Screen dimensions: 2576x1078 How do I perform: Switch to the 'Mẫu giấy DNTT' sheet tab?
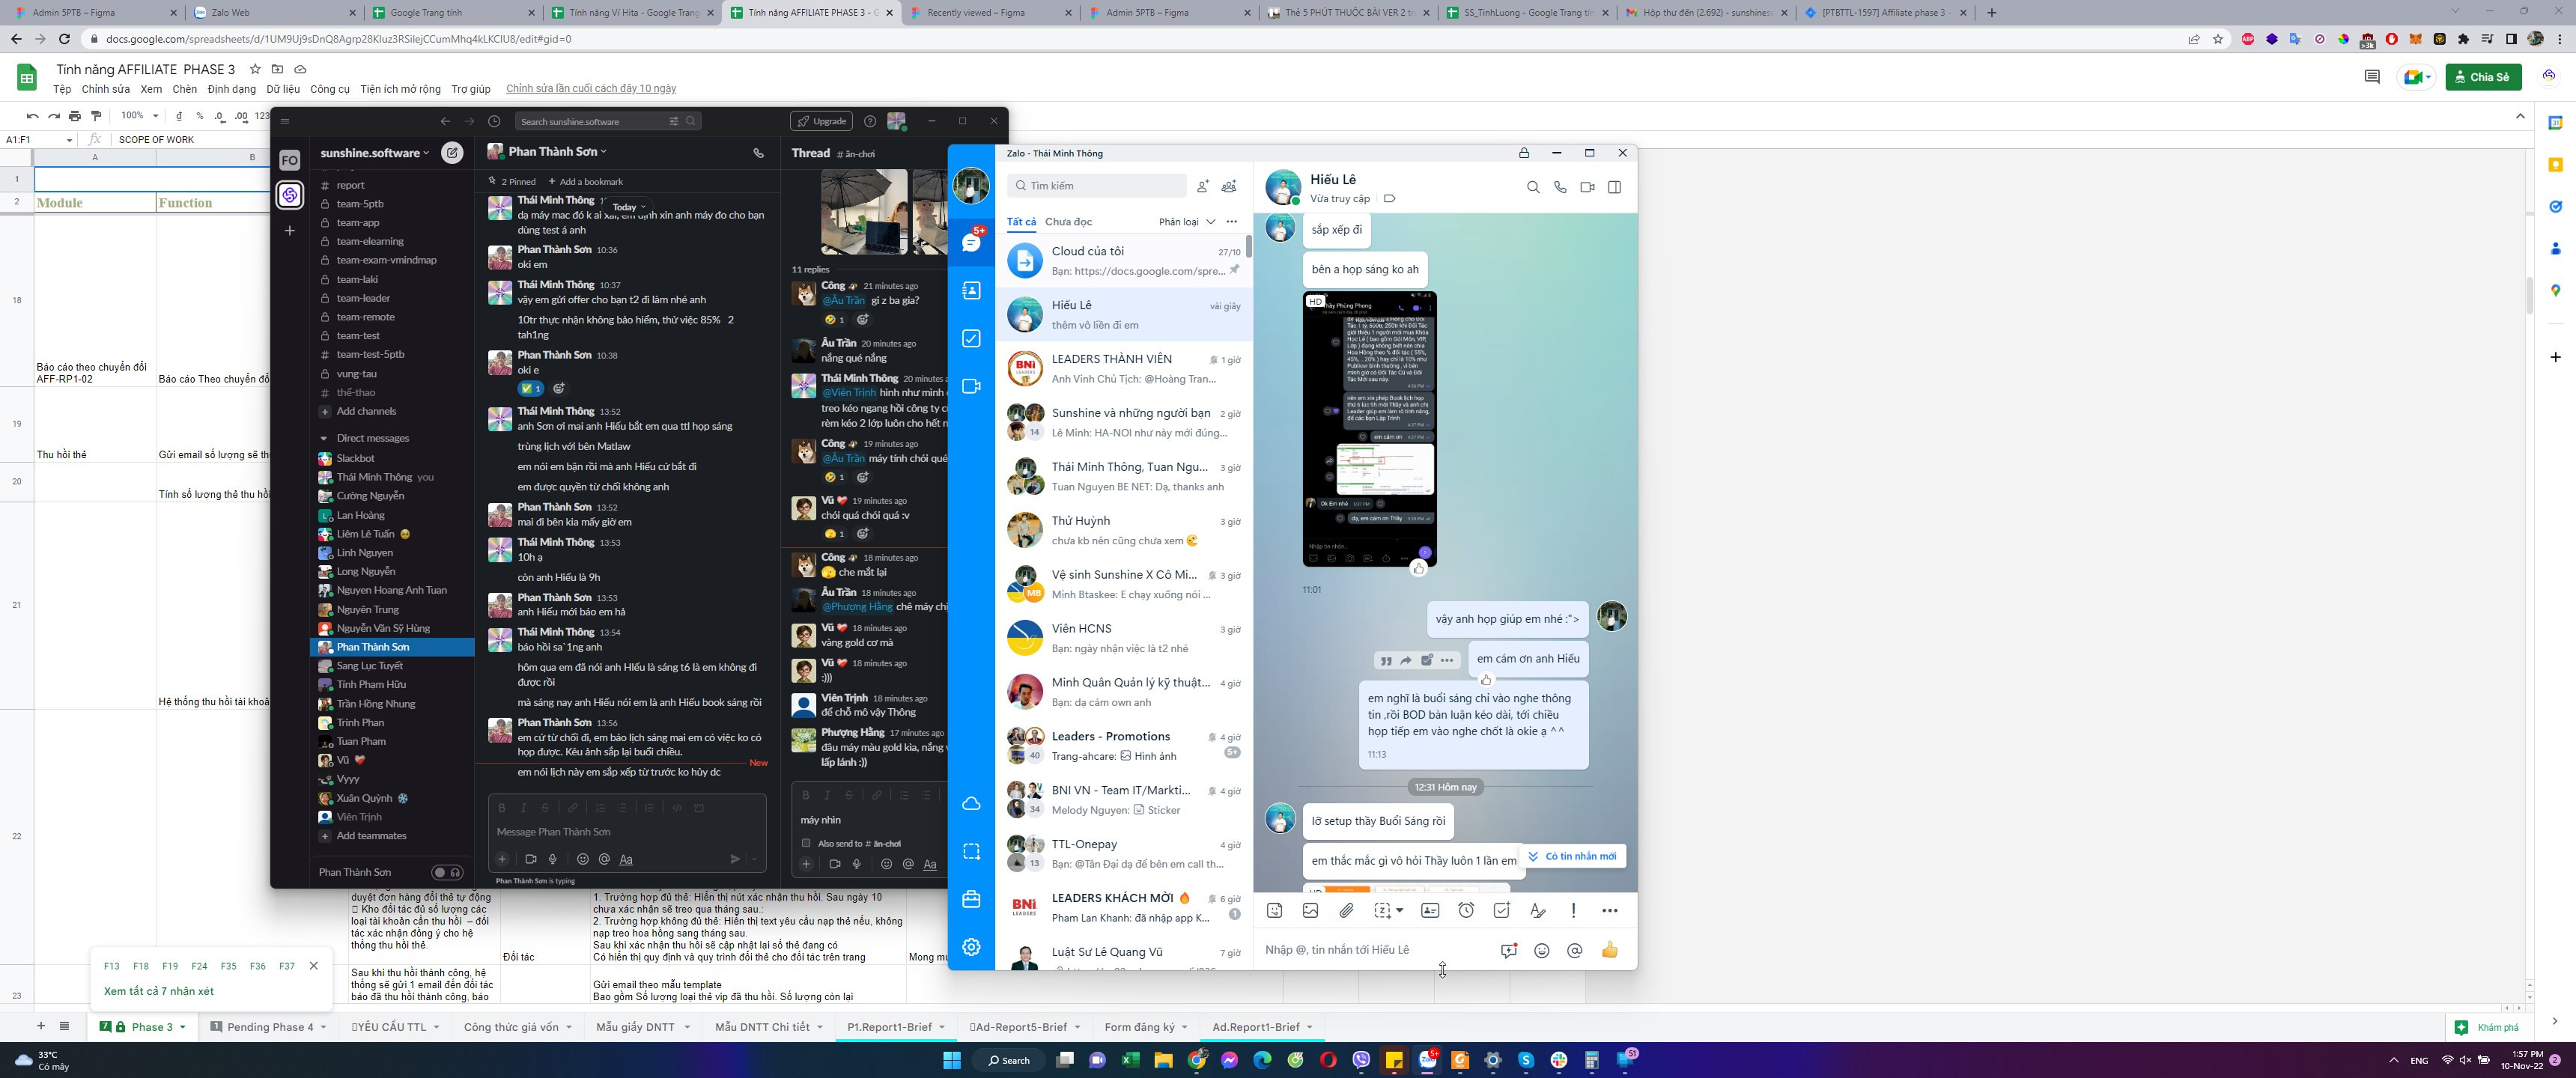coord(635,1027)
